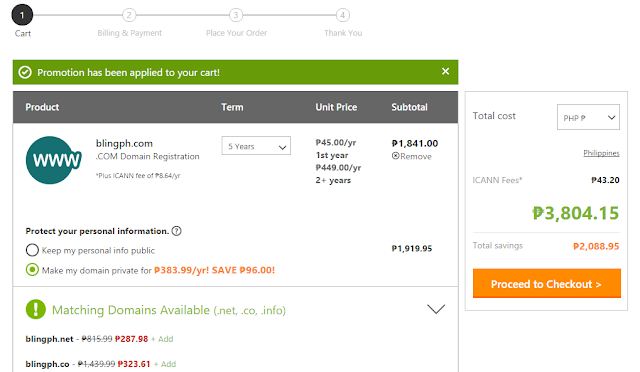Collapse the Matching Domains Available section
Image resolution: width=640 pixels, height=372 pixels.
[436, 309]
